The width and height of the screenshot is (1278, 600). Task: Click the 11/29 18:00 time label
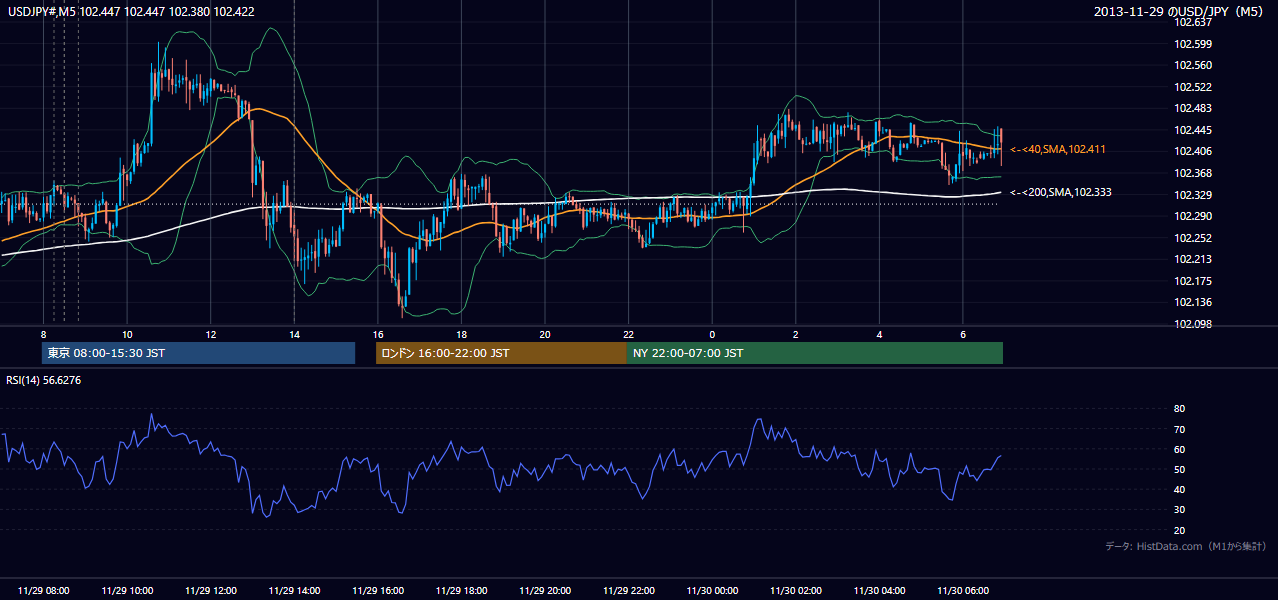pos(461,591)
